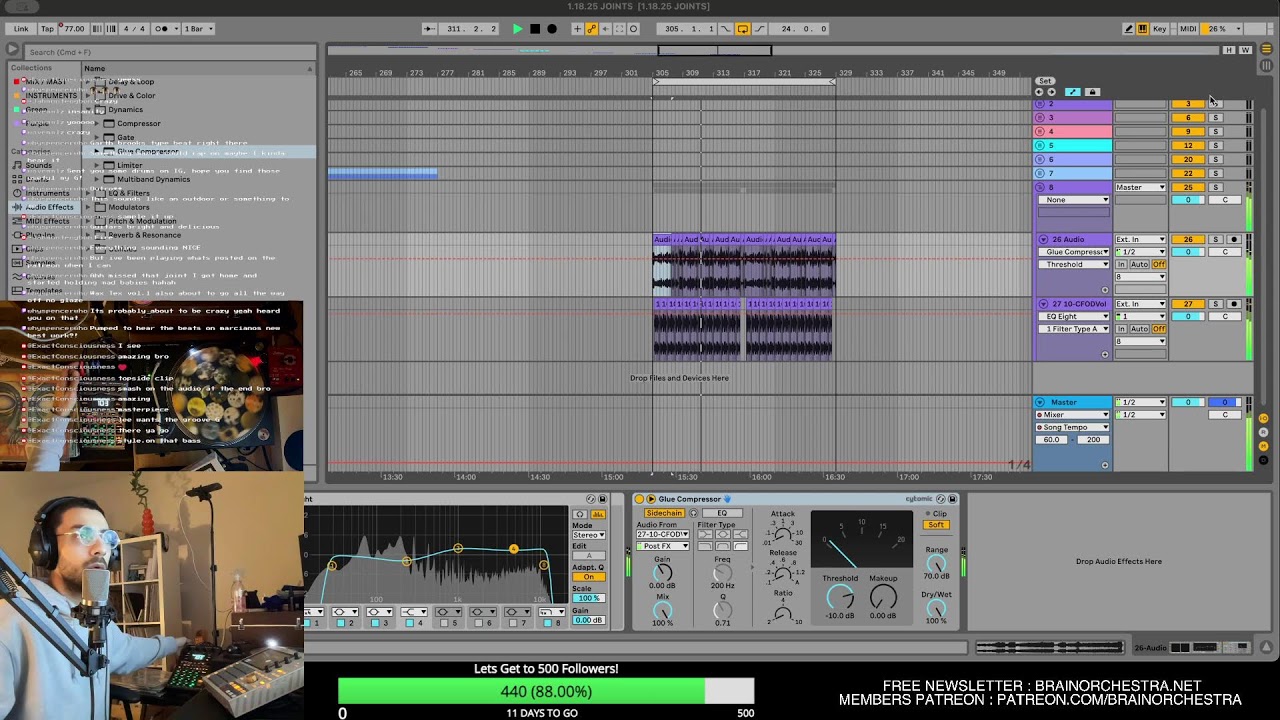Image resolution: width=1280 pixels, height=720 pixels.
Task: Open the EQ Eight device chooser on track 27
Action: (1073, 316)
